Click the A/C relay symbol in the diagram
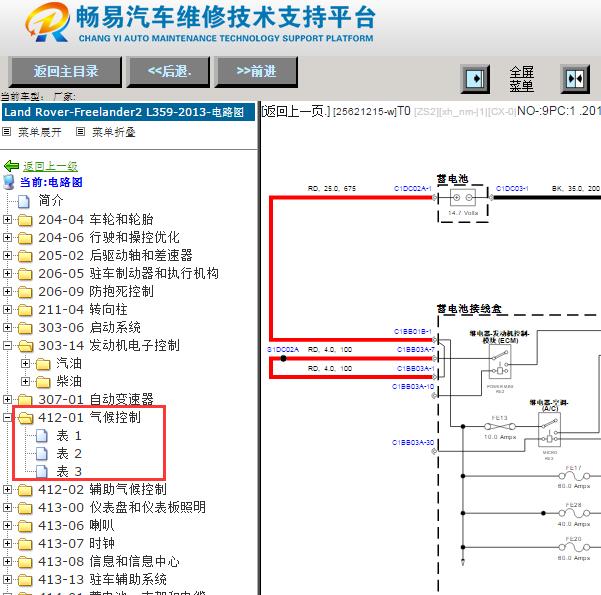601x595 pixels. click(x=549, y=429)
